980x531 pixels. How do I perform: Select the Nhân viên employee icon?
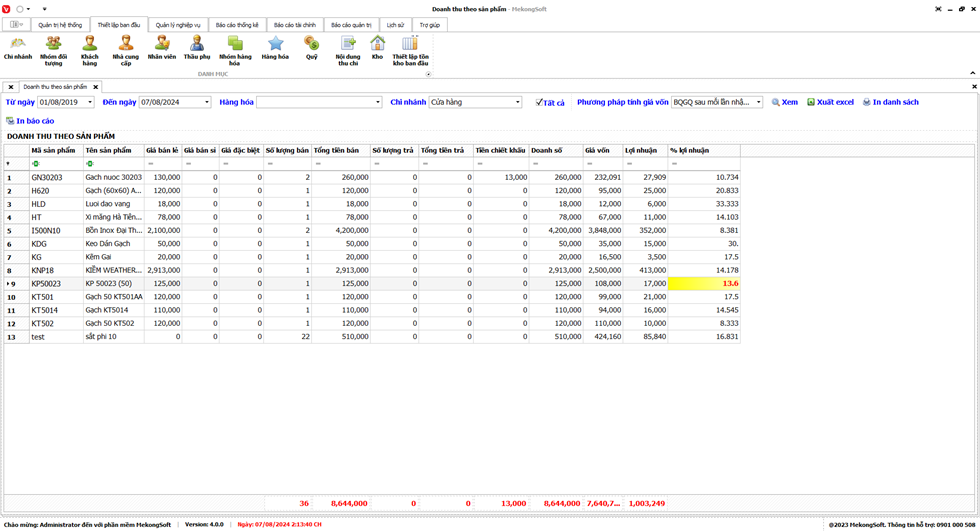(x=162, y=48)
